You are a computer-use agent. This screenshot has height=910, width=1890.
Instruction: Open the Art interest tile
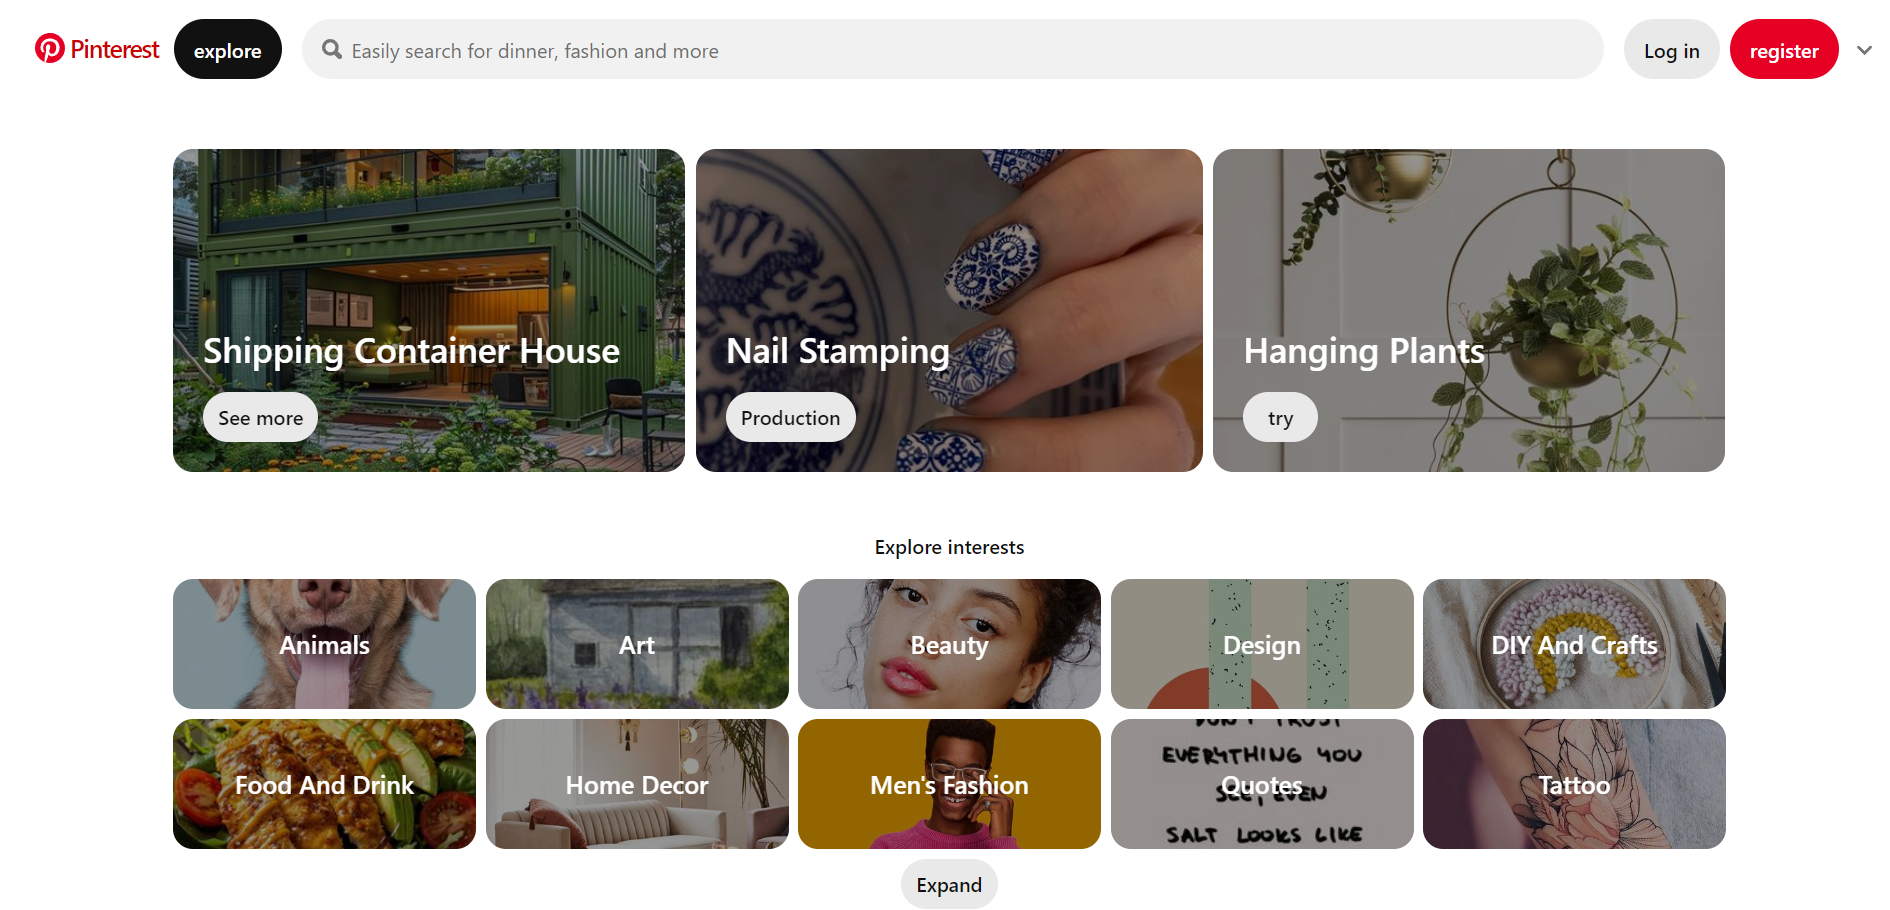[637, 644]
